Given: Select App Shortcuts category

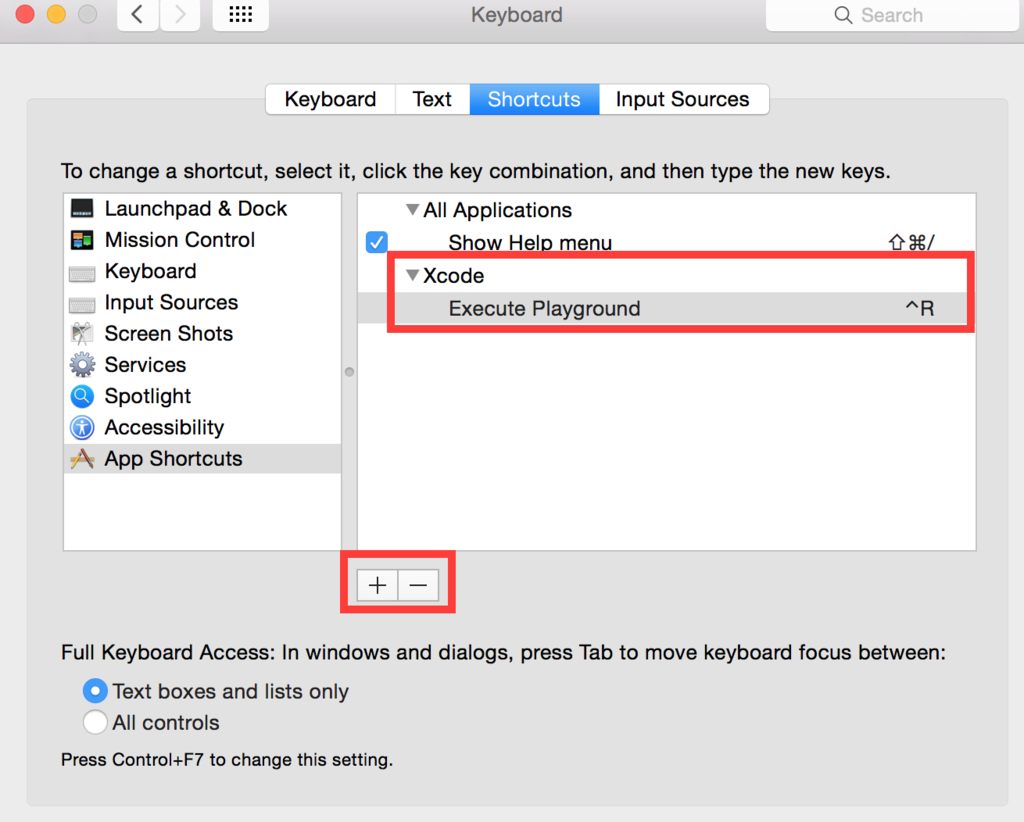Looking at the screenshot, I should tap(202, 458).
